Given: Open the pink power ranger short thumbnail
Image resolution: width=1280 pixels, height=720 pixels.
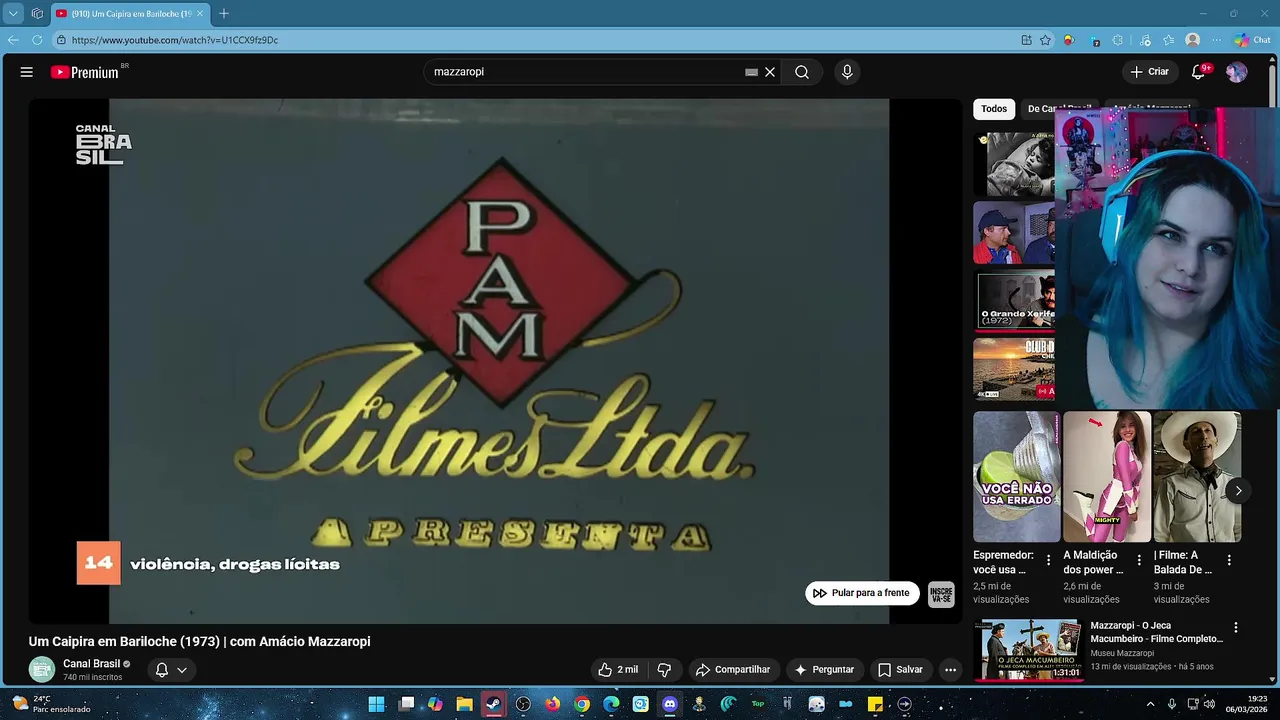Looking at the screenshot, I should pos(1107,477).
